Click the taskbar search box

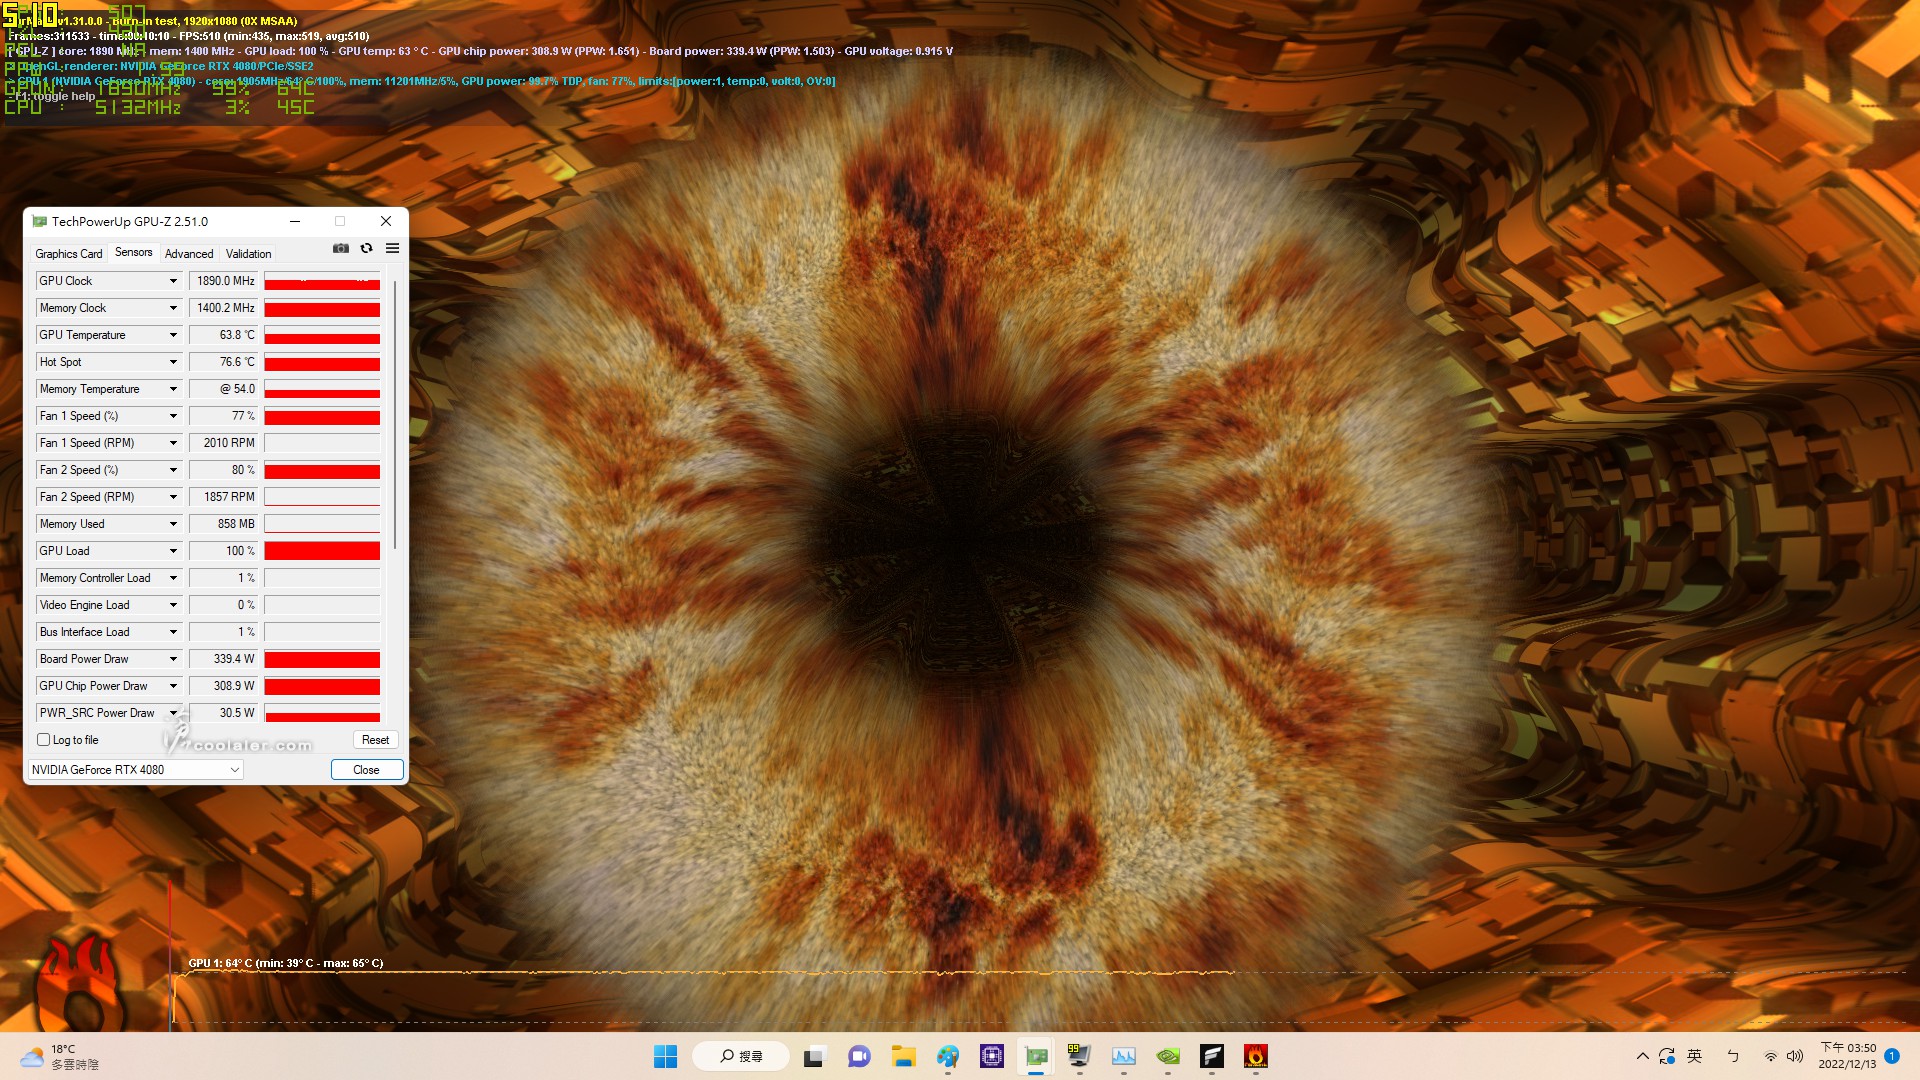pos(741,1056)
